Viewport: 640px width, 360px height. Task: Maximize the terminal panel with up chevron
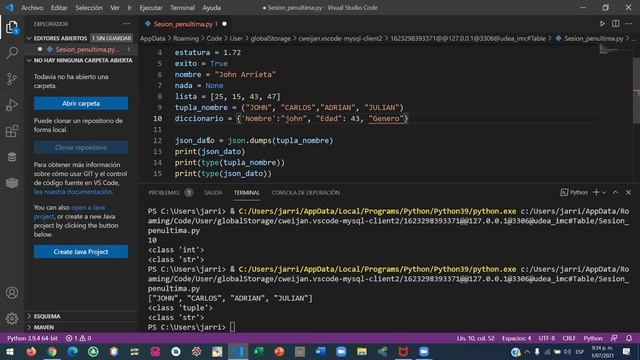(x=616, y=192)
